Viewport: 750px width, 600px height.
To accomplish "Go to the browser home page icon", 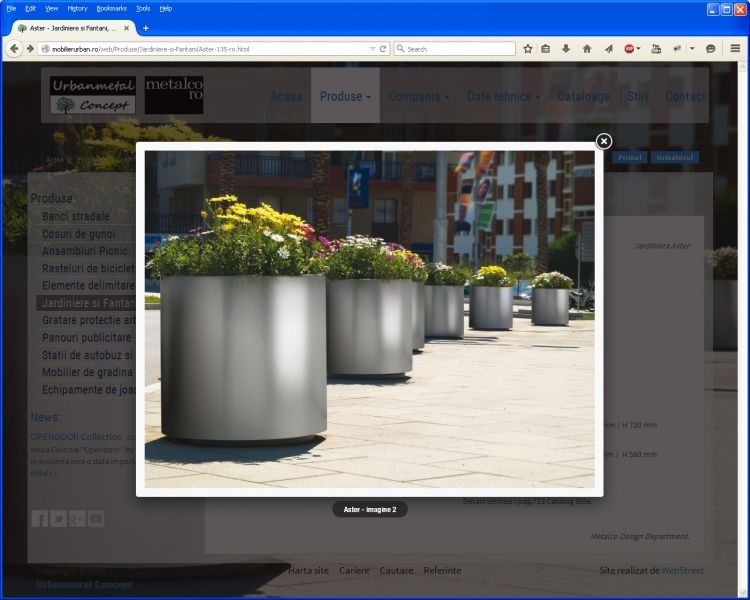I will 586,48.
